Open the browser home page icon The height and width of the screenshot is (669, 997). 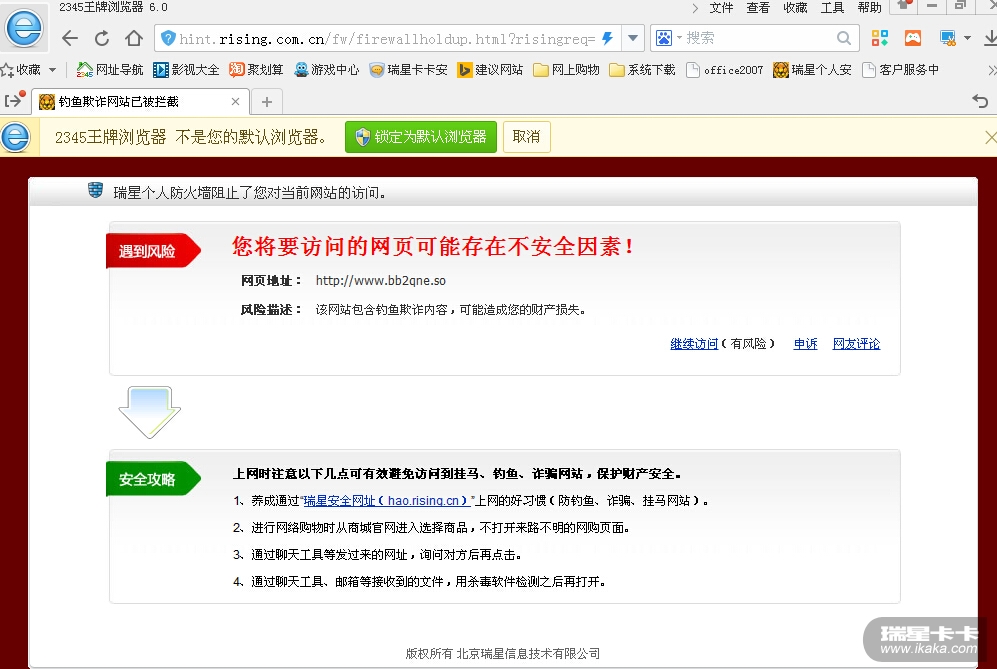tap(134, 39)
